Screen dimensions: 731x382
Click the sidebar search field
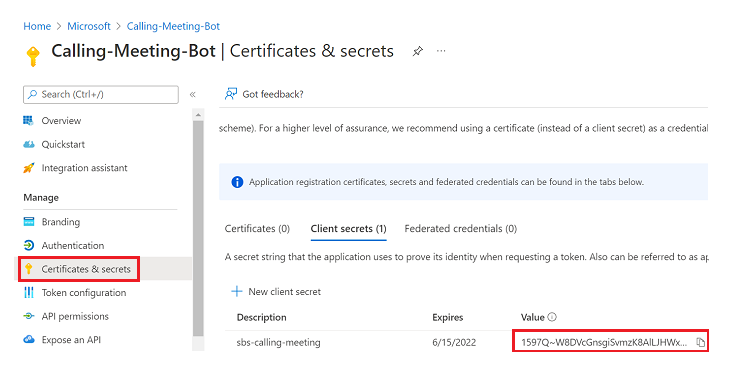point(101,94)
